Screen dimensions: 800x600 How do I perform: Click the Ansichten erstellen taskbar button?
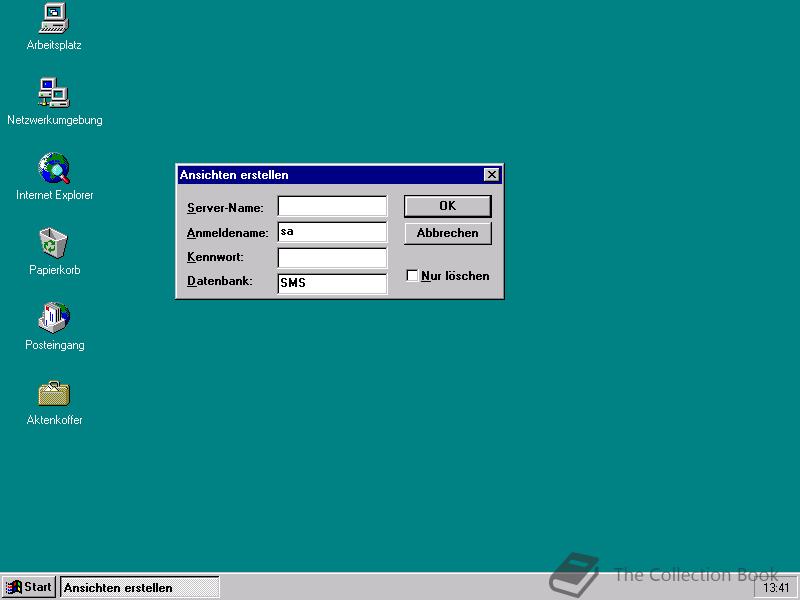[139, 587]
